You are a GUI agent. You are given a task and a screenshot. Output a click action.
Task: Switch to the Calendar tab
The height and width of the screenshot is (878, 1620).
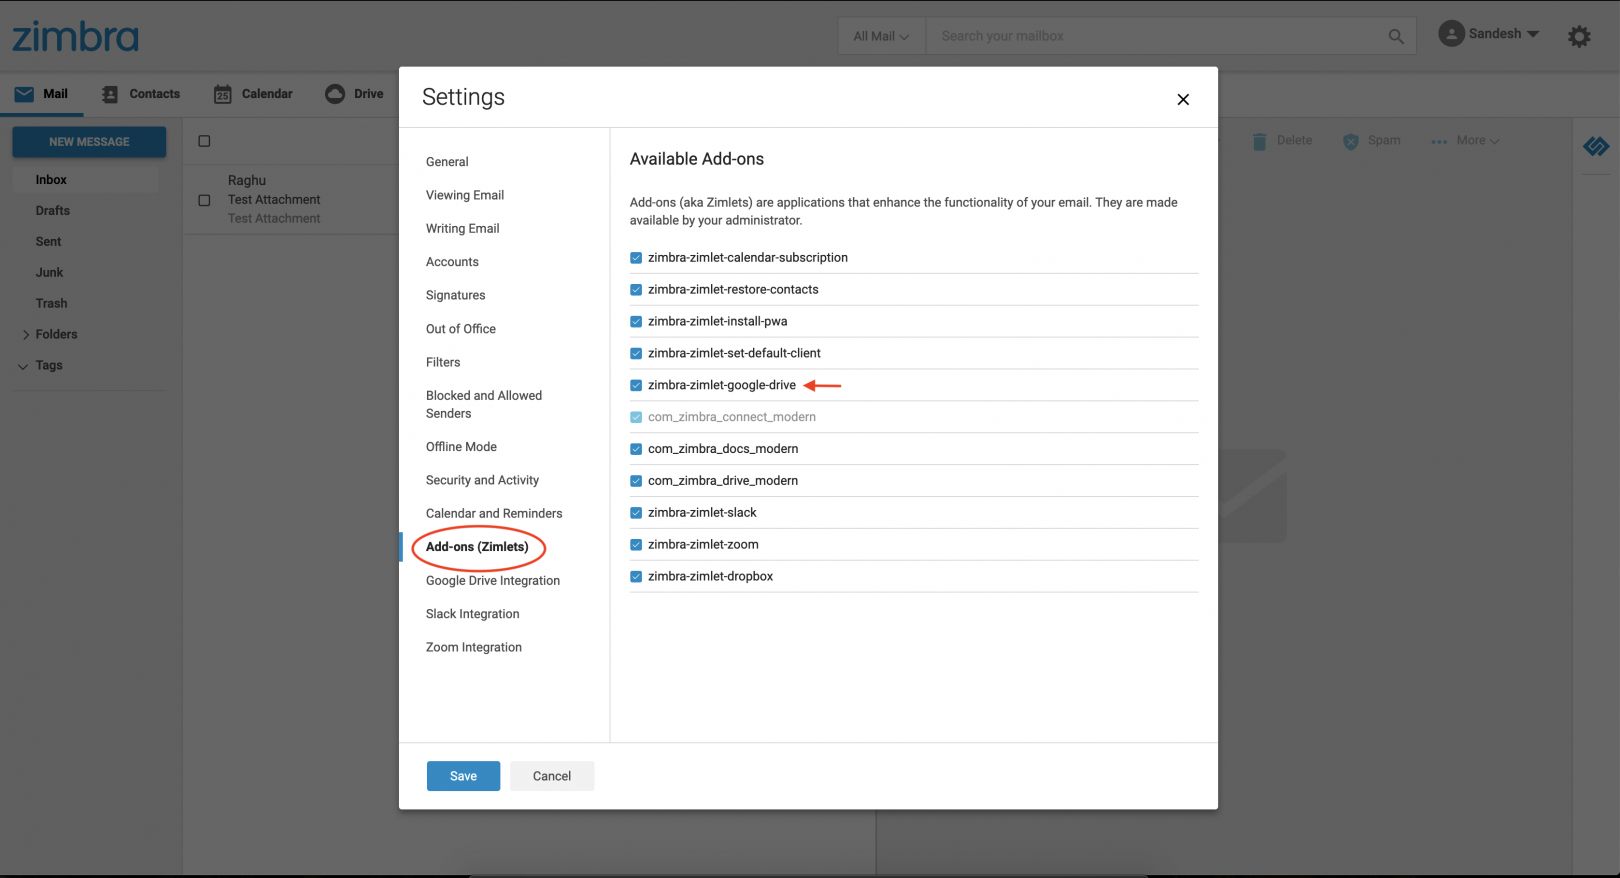pyautogui.click(x=253, y=94)
